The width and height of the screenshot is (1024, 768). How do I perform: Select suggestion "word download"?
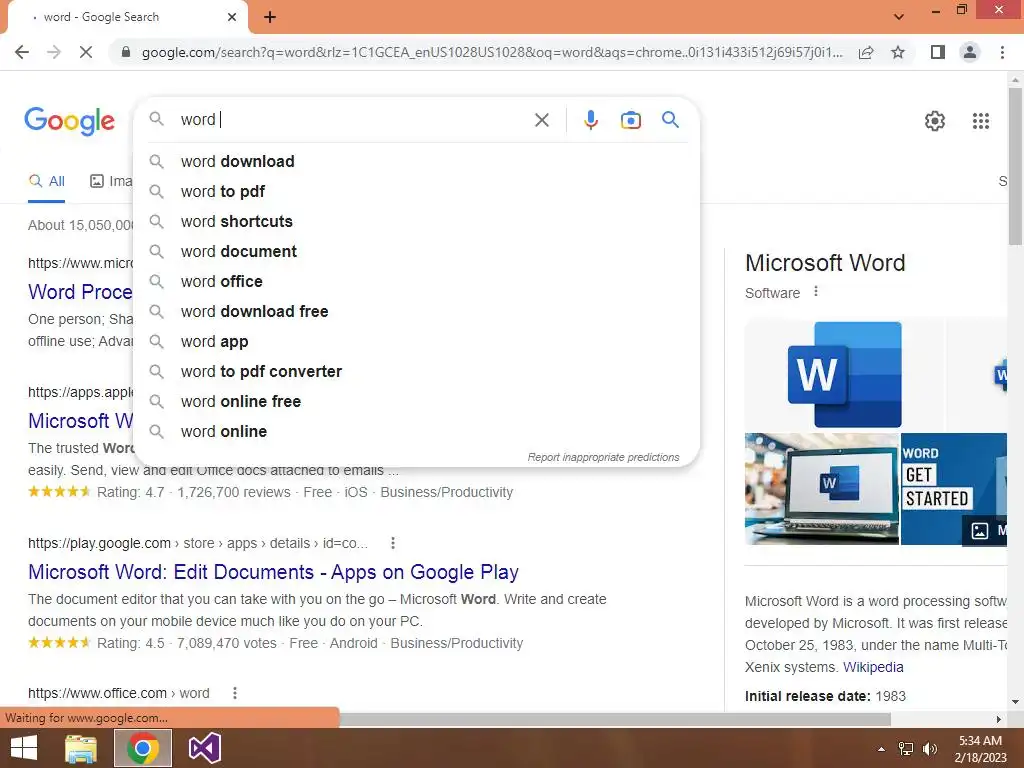tap(416, 161)
